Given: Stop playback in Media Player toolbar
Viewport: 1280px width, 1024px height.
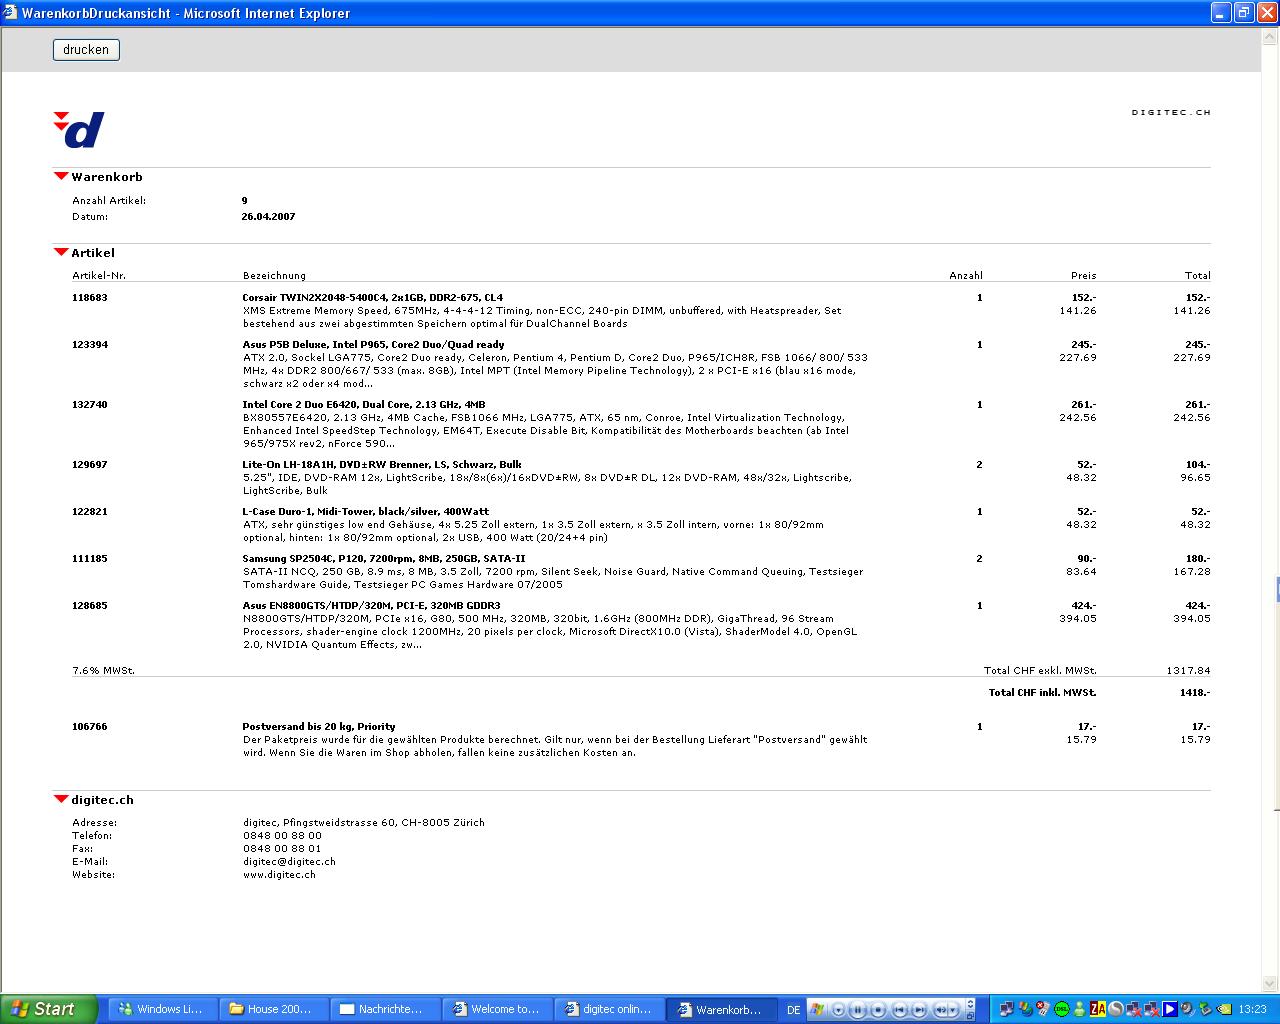Looking at the screenshot, I should pos(878,1010).
